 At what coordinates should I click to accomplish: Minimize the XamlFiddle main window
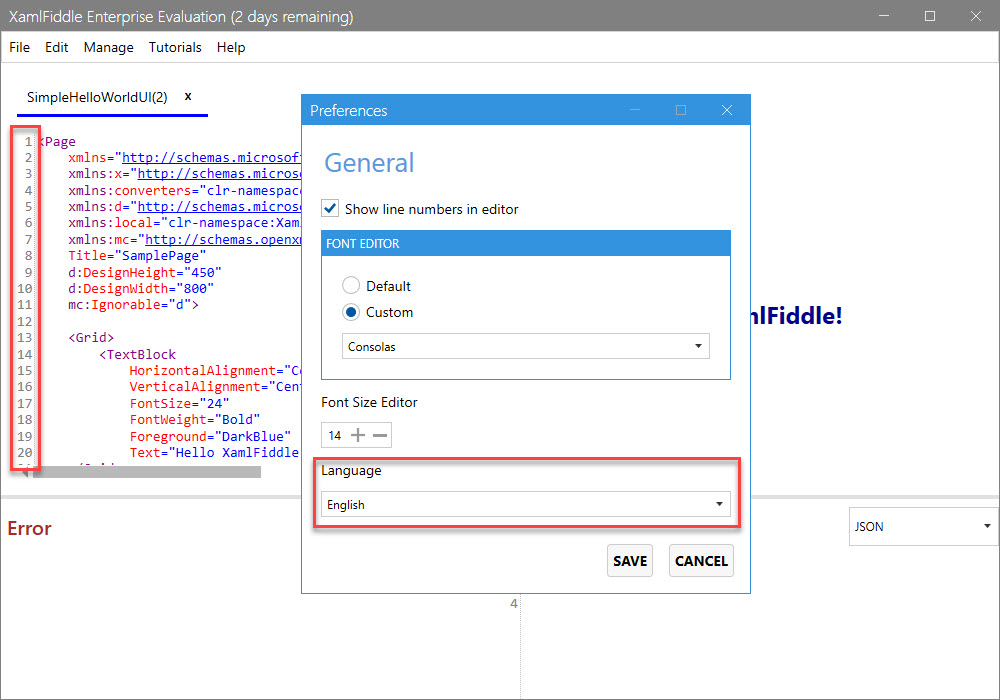point(884,16)
